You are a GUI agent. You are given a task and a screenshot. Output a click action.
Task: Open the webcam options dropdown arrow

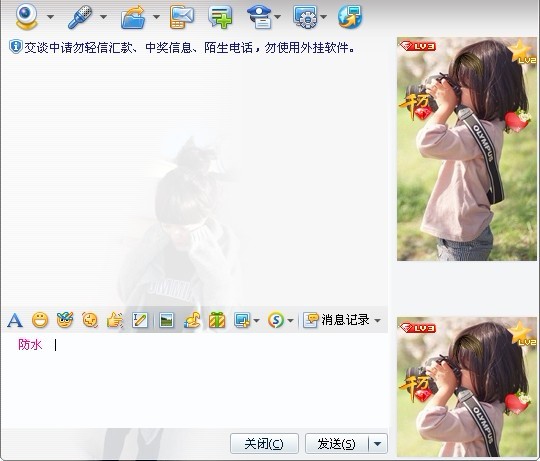click(50, 17)
